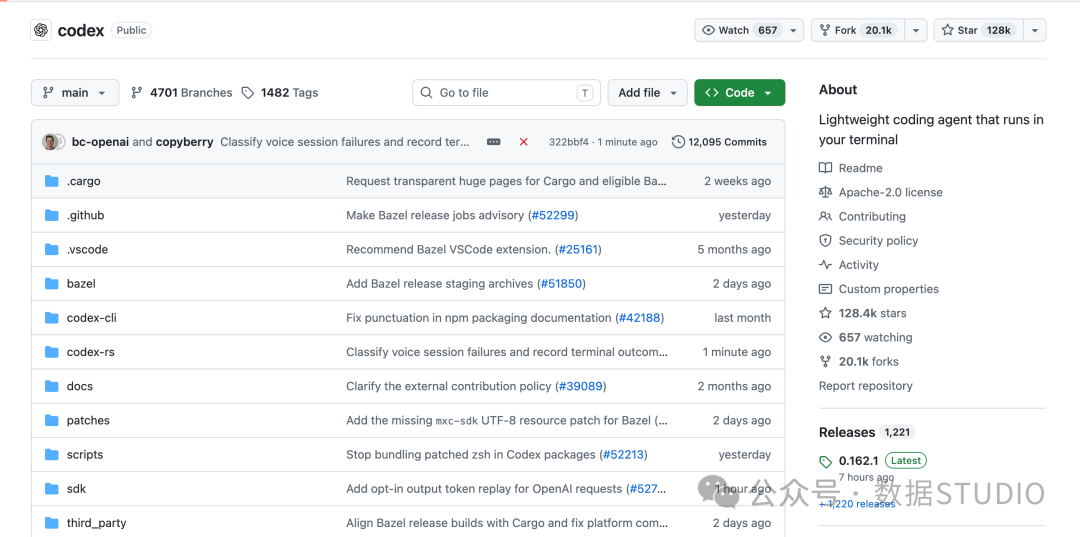1080x537 pixels.
Task: Open the docs folder name
Action: pyautogui.click(x=80, y=386)
